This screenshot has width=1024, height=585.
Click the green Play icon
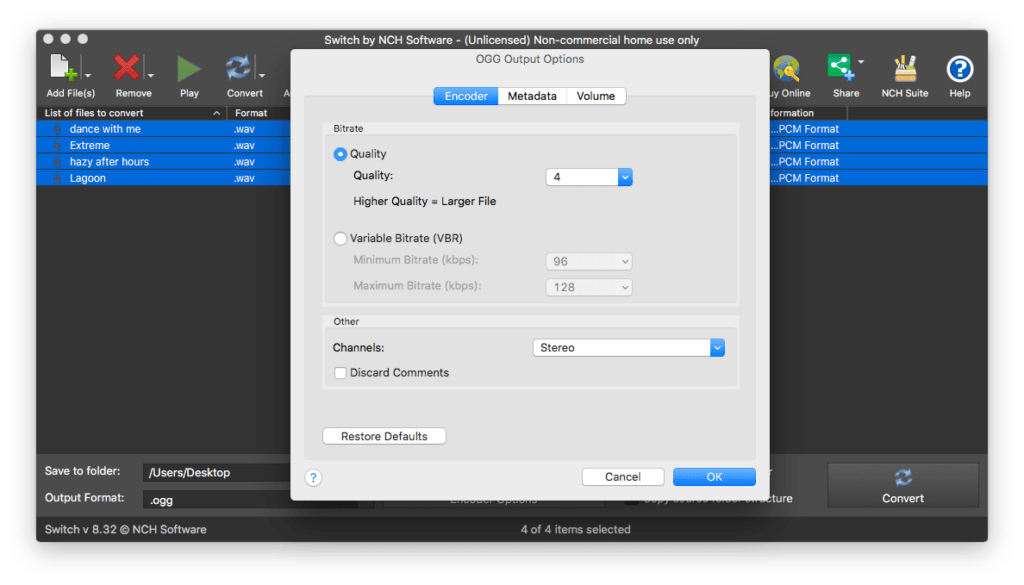tap(189, 69)
